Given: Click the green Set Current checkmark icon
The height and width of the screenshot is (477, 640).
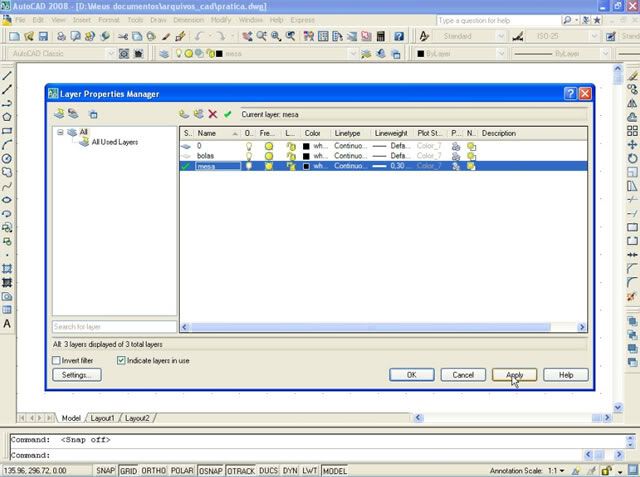Looking at the screenshot, I should pos(228,115).
